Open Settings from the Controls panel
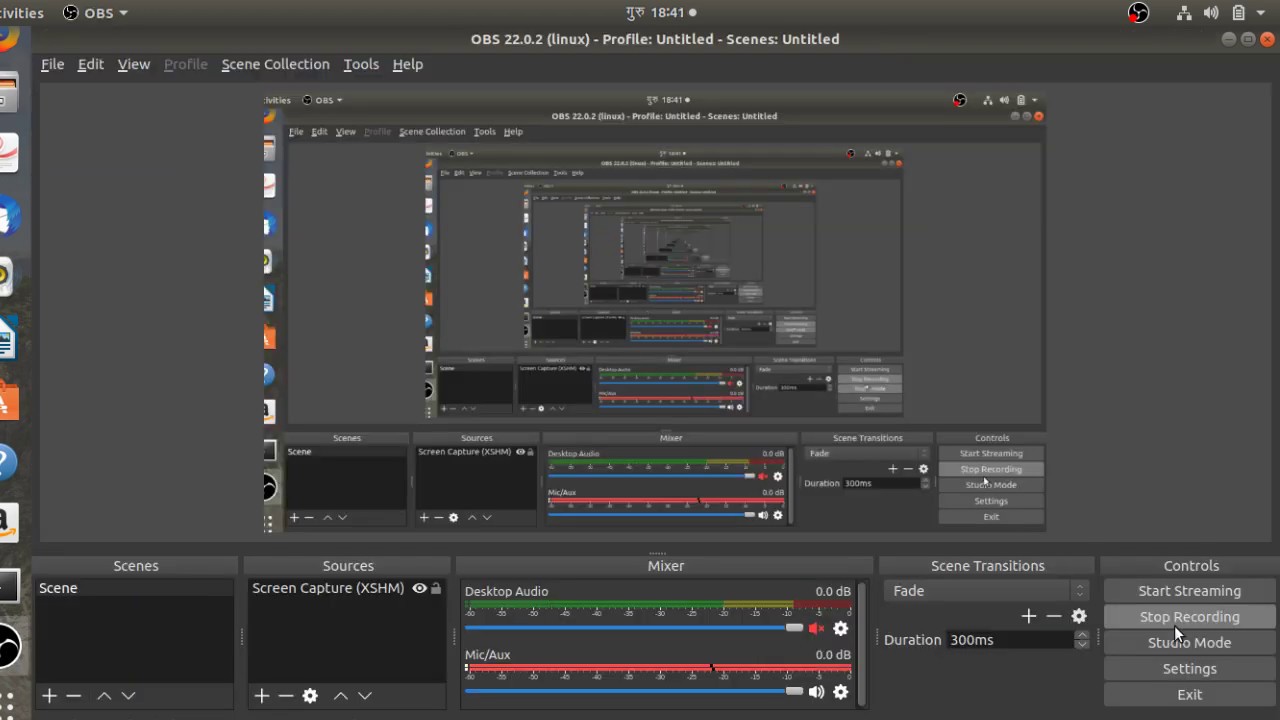Screen dimensions: 1280x720 tap(1189, 669)
